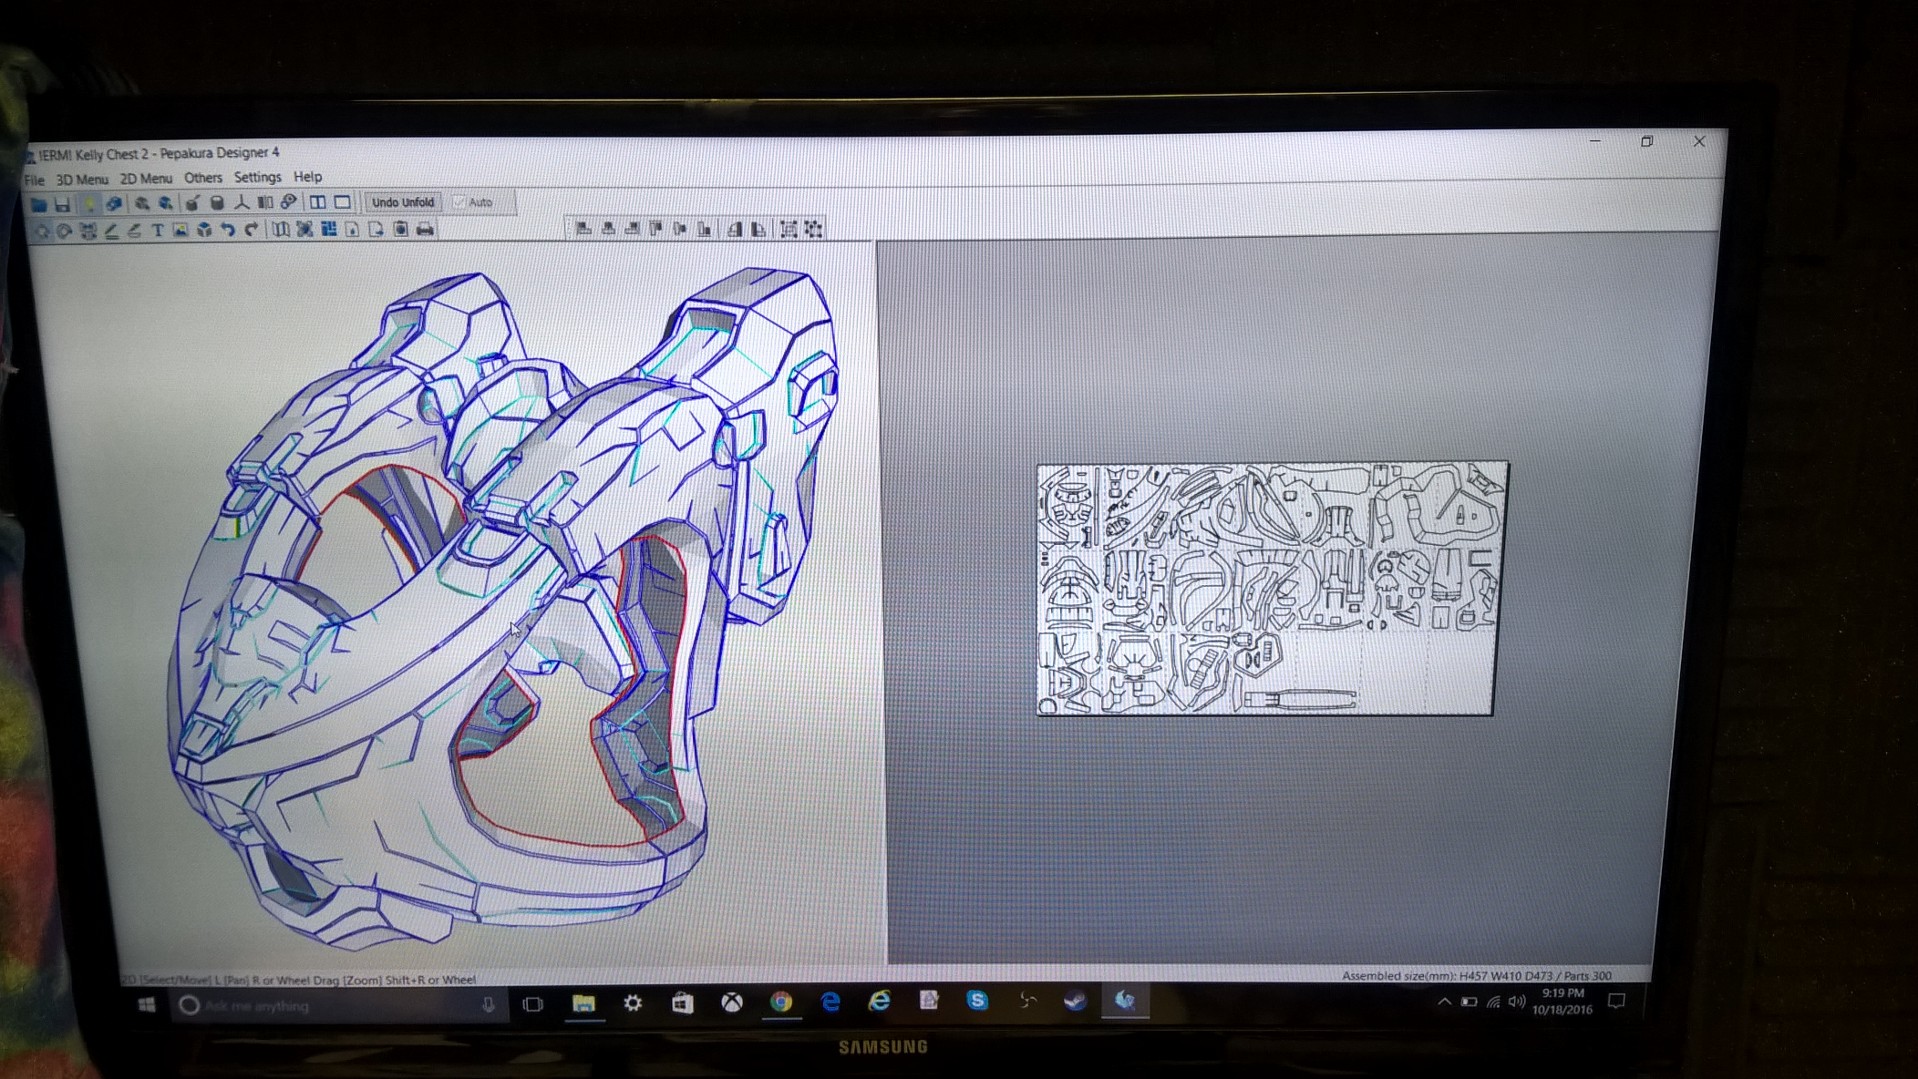Open the Others menu

(x=203, y=177)
